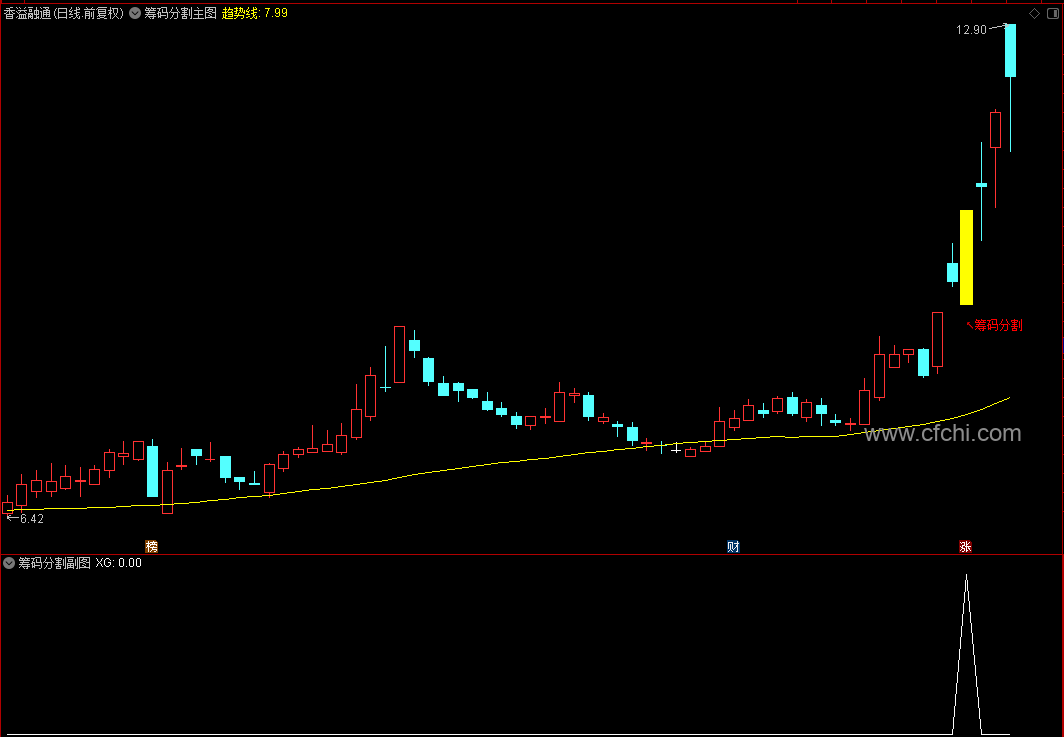Viewport: 1064px width, 737px height.
Task: Open the 筹码分割主图 indicator dropdown arrow
Action: click(x=135, y=13)
